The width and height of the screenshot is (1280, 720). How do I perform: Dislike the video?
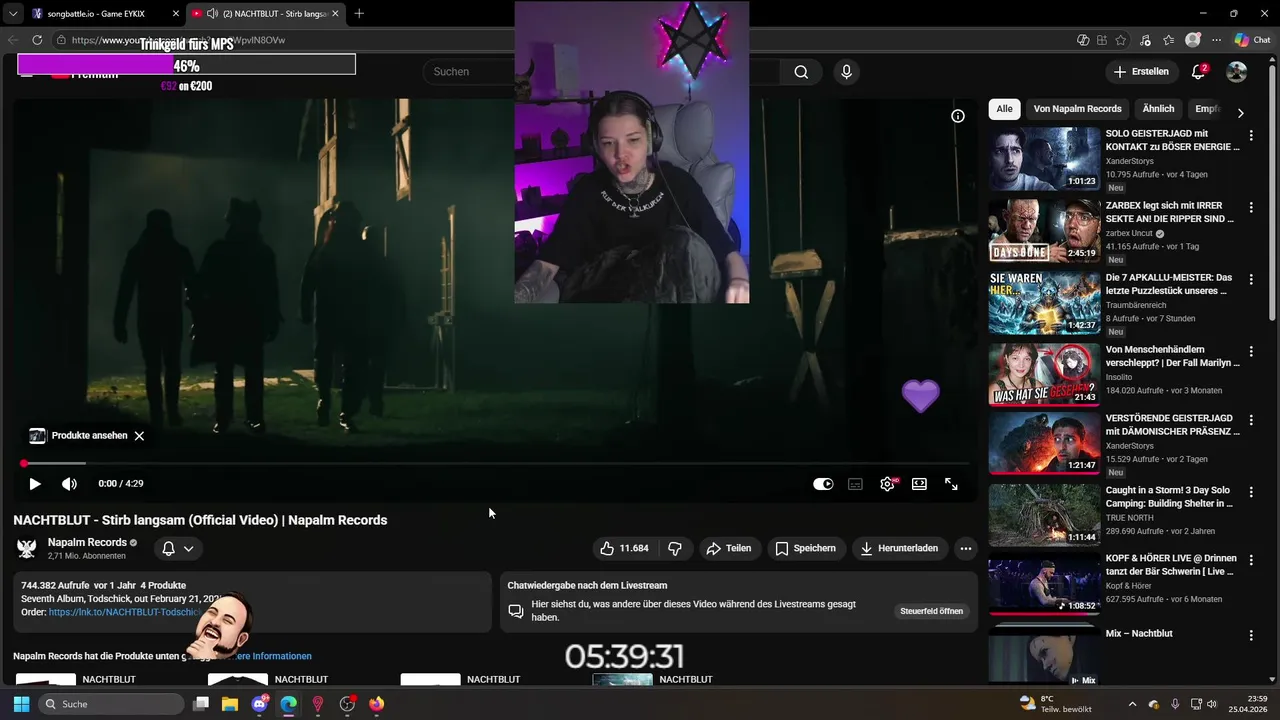pos(675,548)
